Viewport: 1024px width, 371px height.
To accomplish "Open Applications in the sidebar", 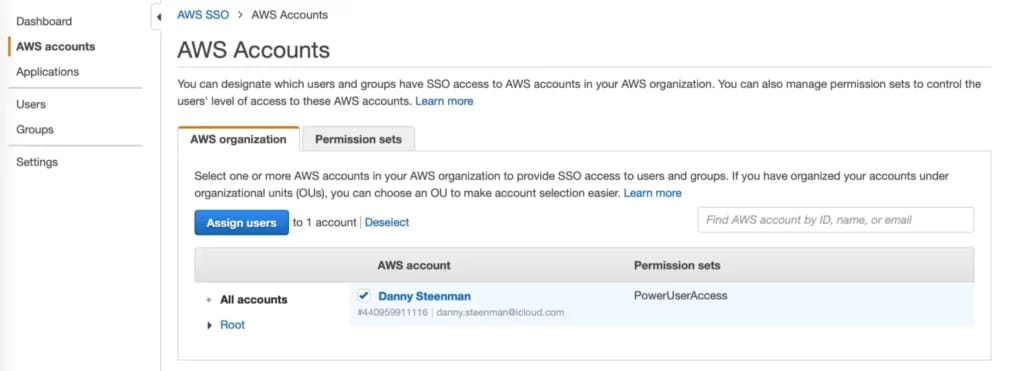I will (x=48, y=72).
